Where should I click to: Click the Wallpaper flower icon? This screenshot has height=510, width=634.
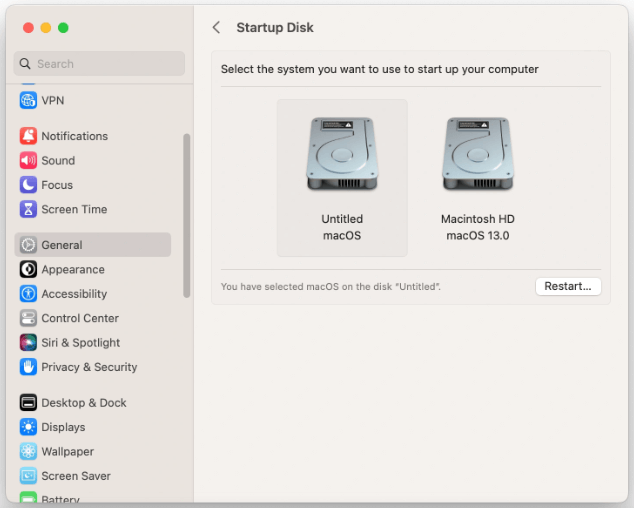coord(28,451)
